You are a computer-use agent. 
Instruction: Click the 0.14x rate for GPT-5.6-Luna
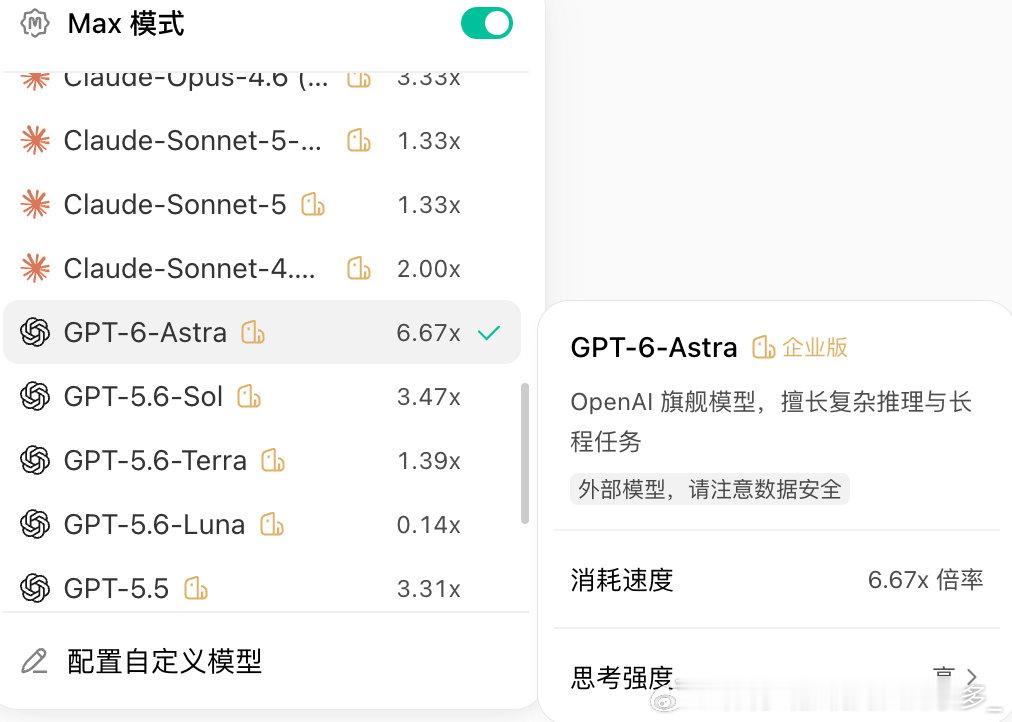429,525
